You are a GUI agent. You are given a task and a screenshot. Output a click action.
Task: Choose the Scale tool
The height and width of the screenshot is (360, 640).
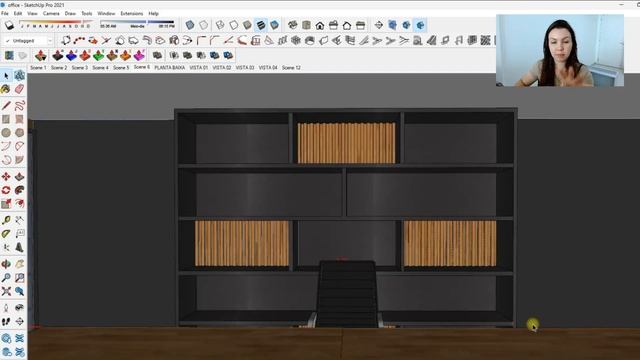(6, 203)
